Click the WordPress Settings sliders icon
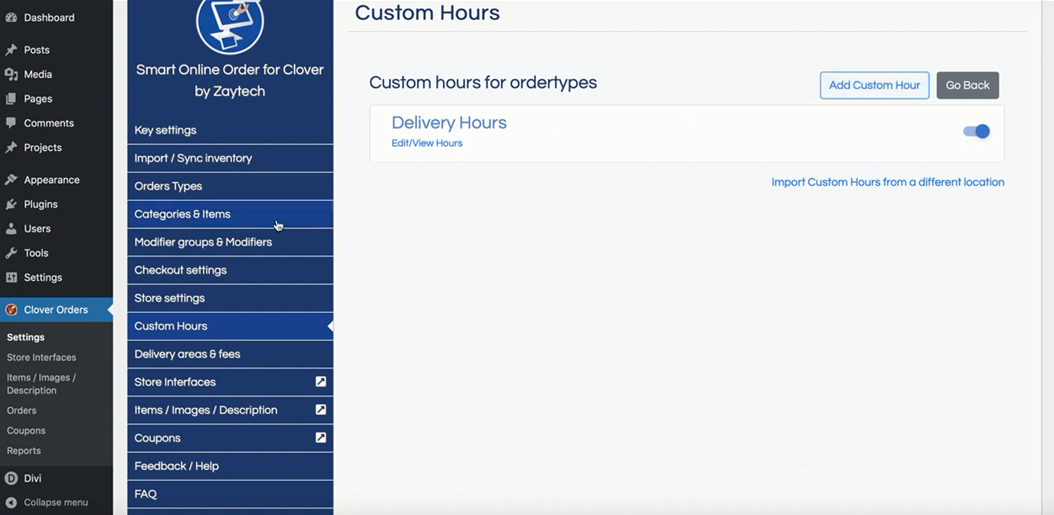This screenshot has height=515, width=1054. click(x=11, y=277)
